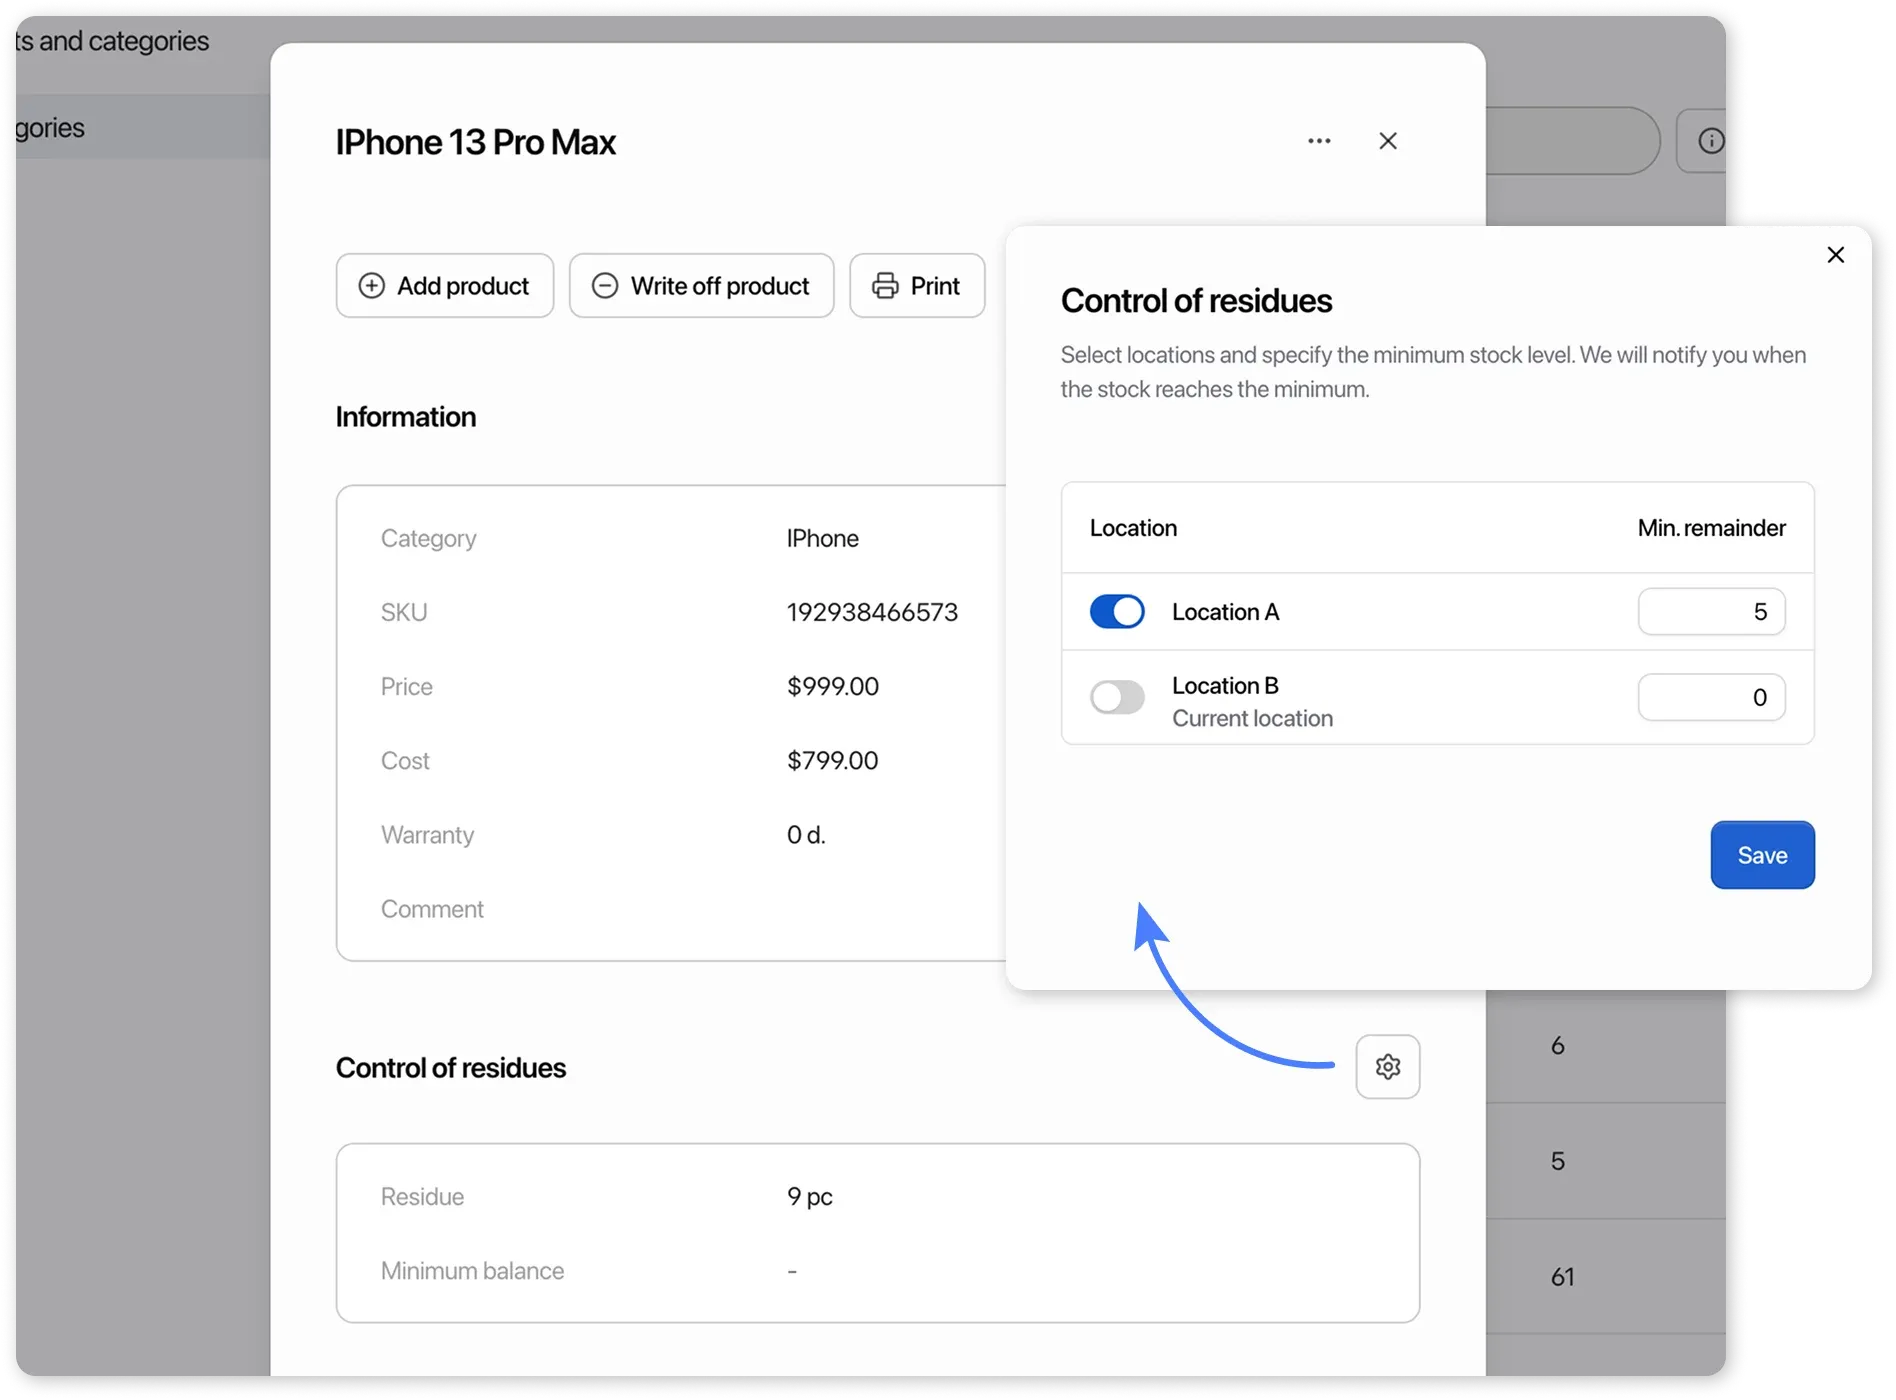Click the Add product button
The image size is (1896, 1400).
pos(444,285)
